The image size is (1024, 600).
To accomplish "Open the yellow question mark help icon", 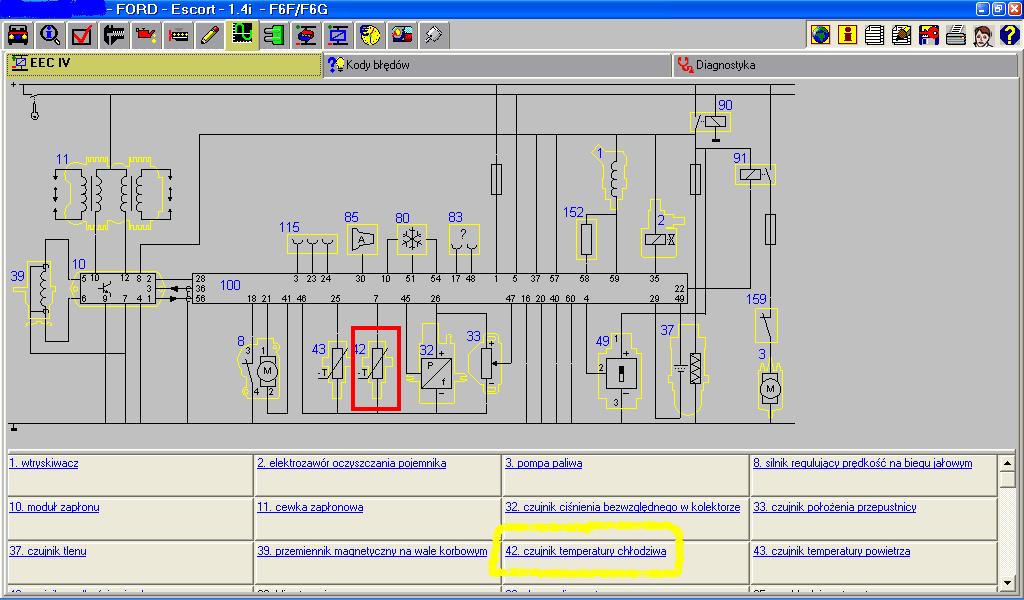I will 1009,36.
